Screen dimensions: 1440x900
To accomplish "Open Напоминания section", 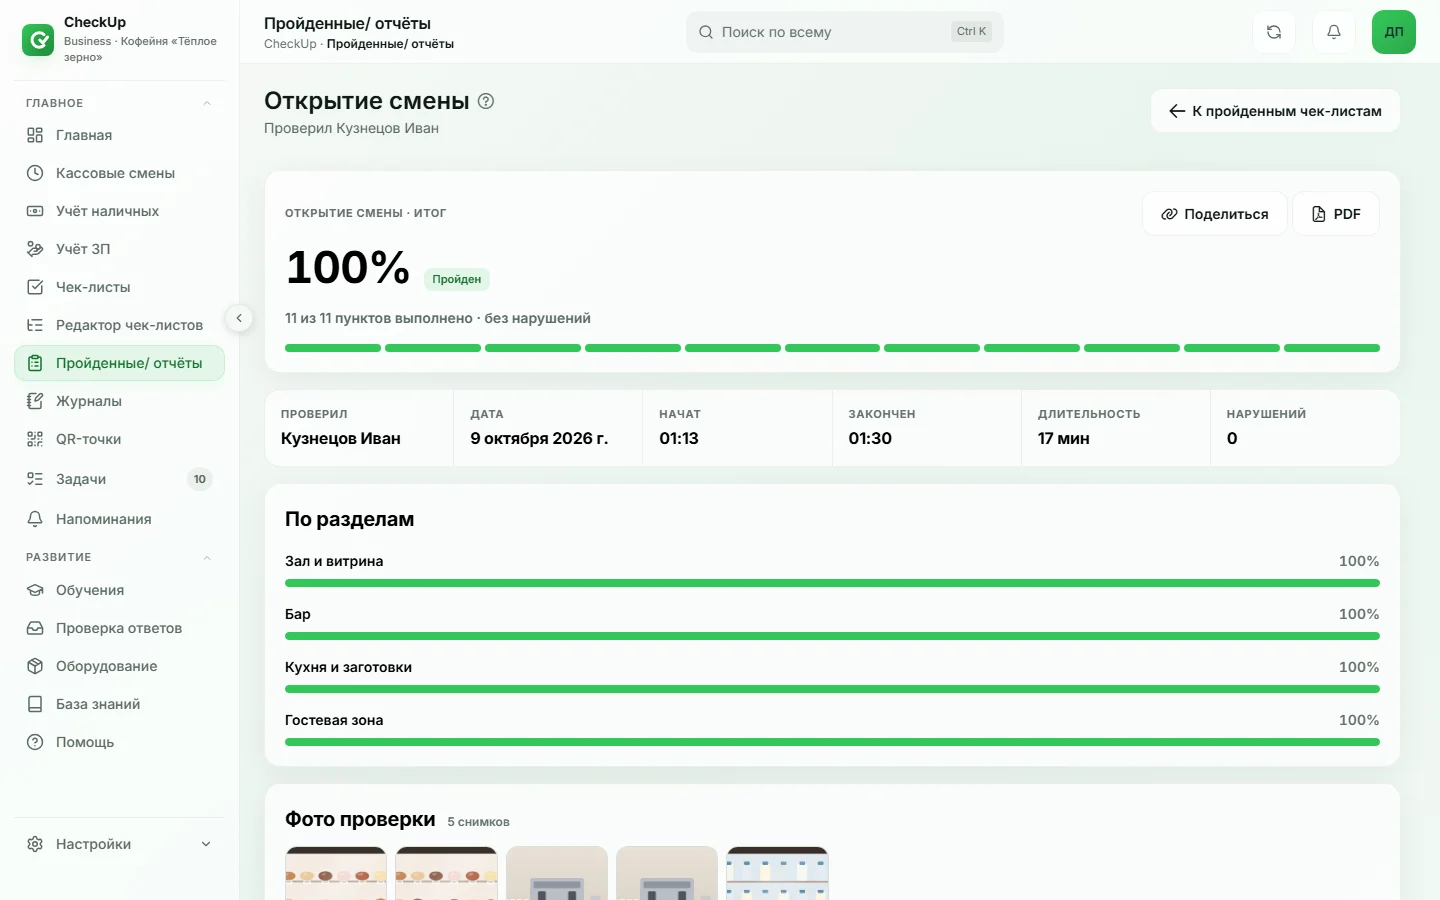I will (x=119, y=519).
